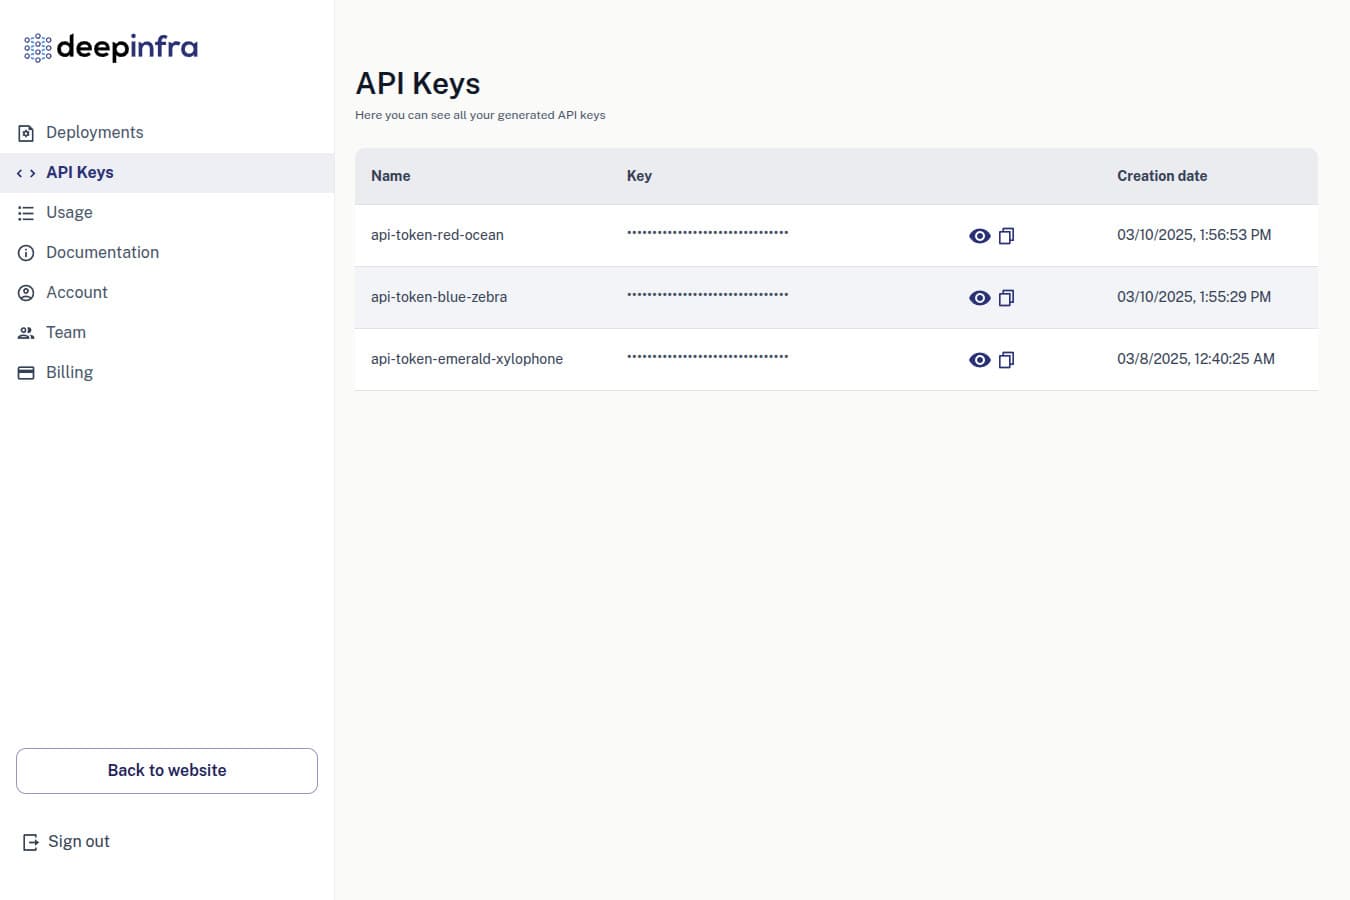The image size is (1350, 900).
Task: Click the Team people icon
Action: coord(26,333)
